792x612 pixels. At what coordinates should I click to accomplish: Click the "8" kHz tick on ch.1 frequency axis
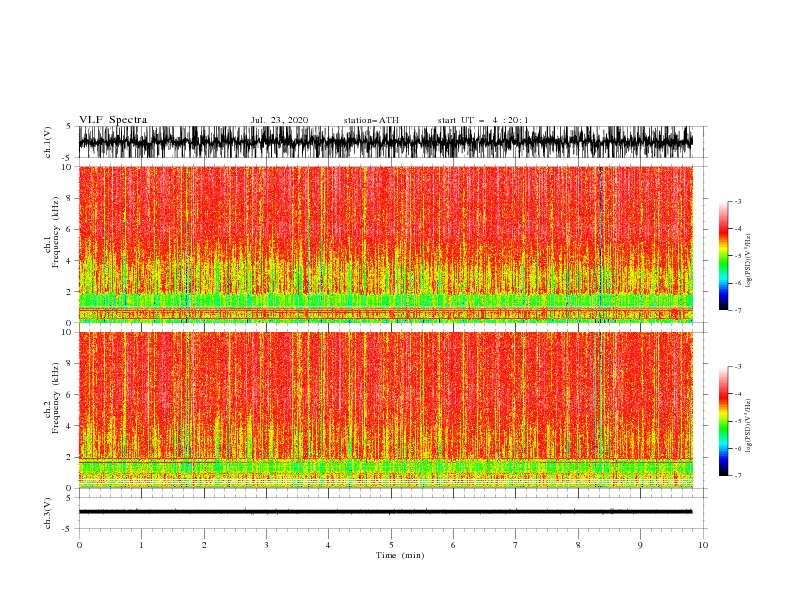(69, 198)
